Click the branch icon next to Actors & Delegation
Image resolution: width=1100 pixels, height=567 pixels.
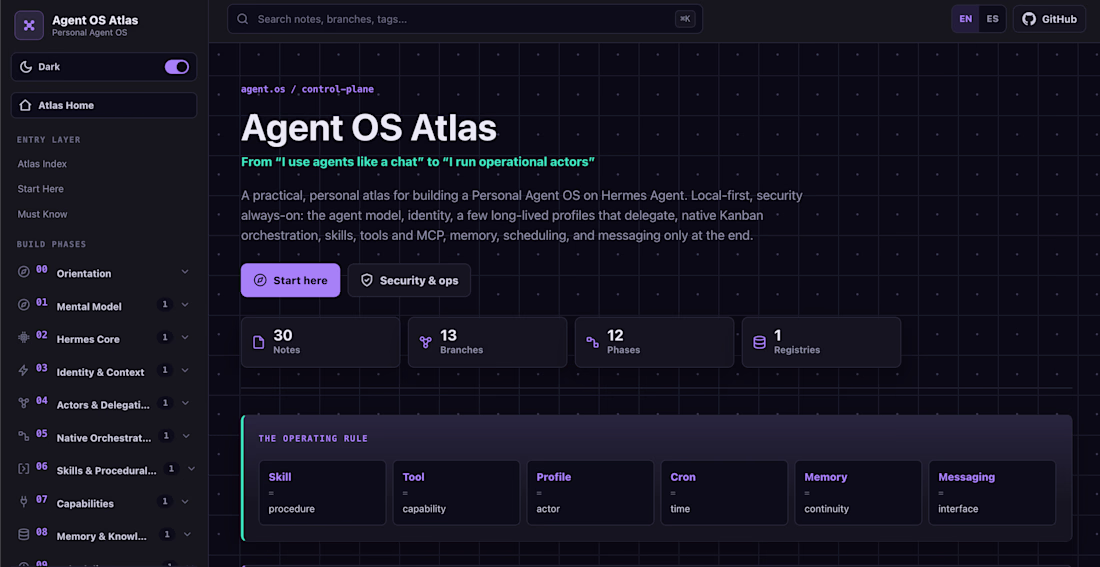tap(24, 403)
